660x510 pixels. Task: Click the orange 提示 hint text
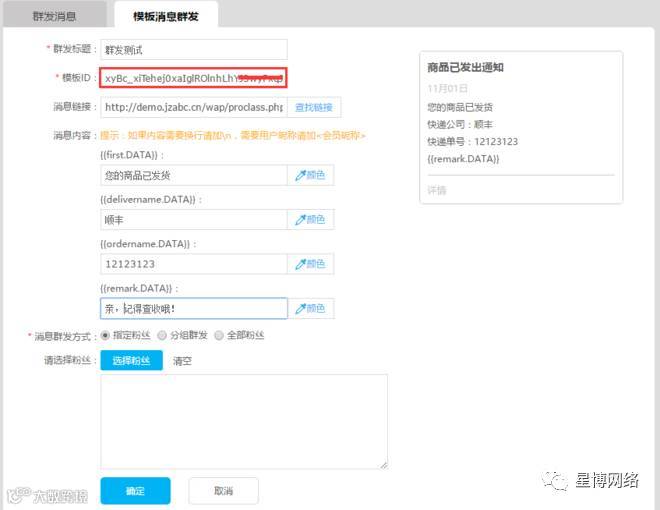click(x=232, y=135)
